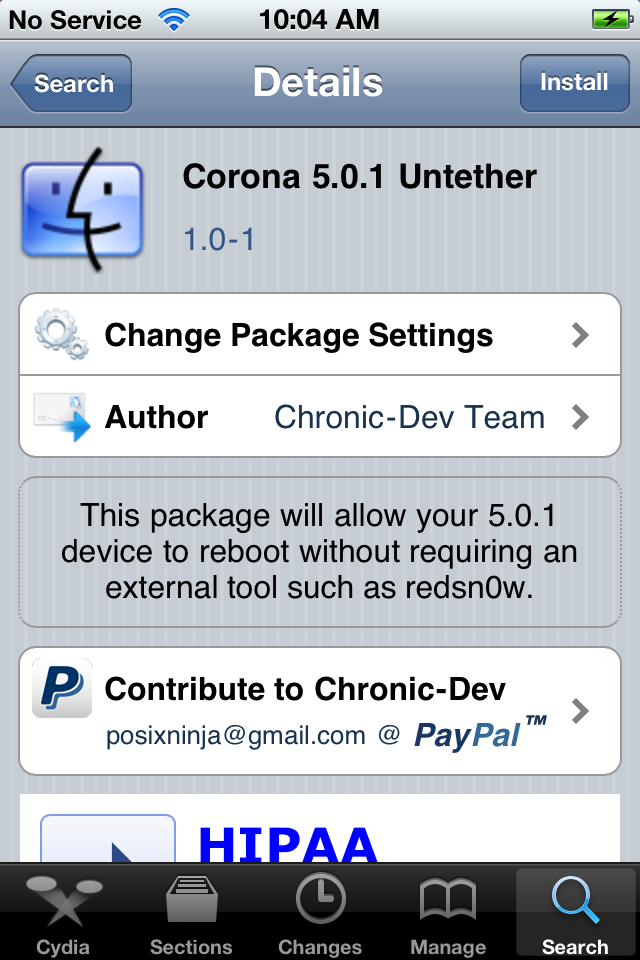Tap the PayPal logo icon
Viewport: 640px width, 960px height.
click(x=62, y=687)
